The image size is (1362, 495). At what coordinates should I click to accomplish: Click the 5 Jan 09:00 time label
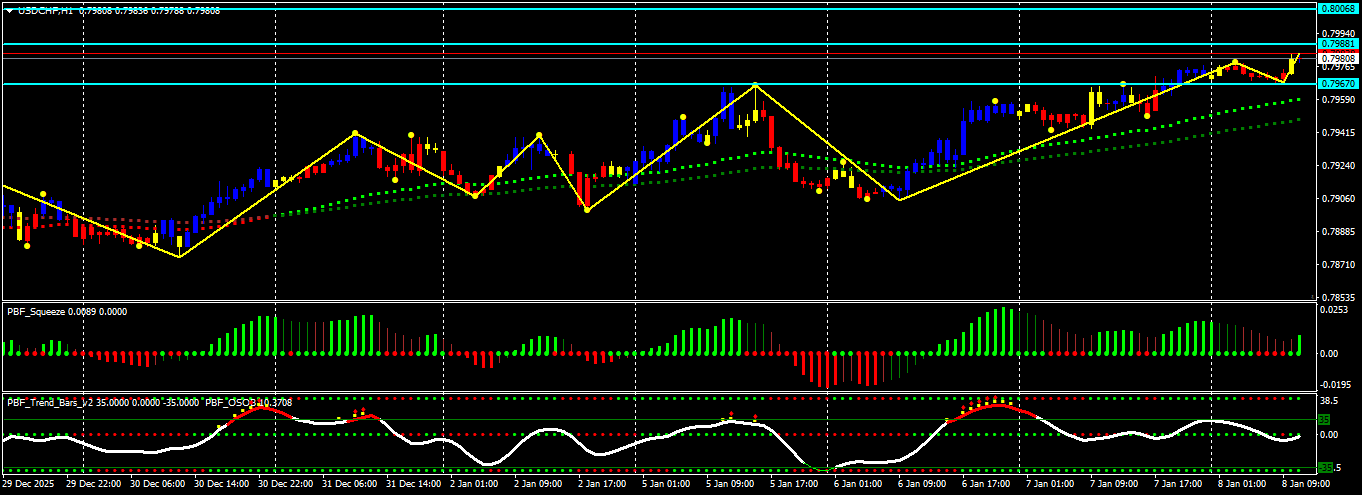point(732,484)
